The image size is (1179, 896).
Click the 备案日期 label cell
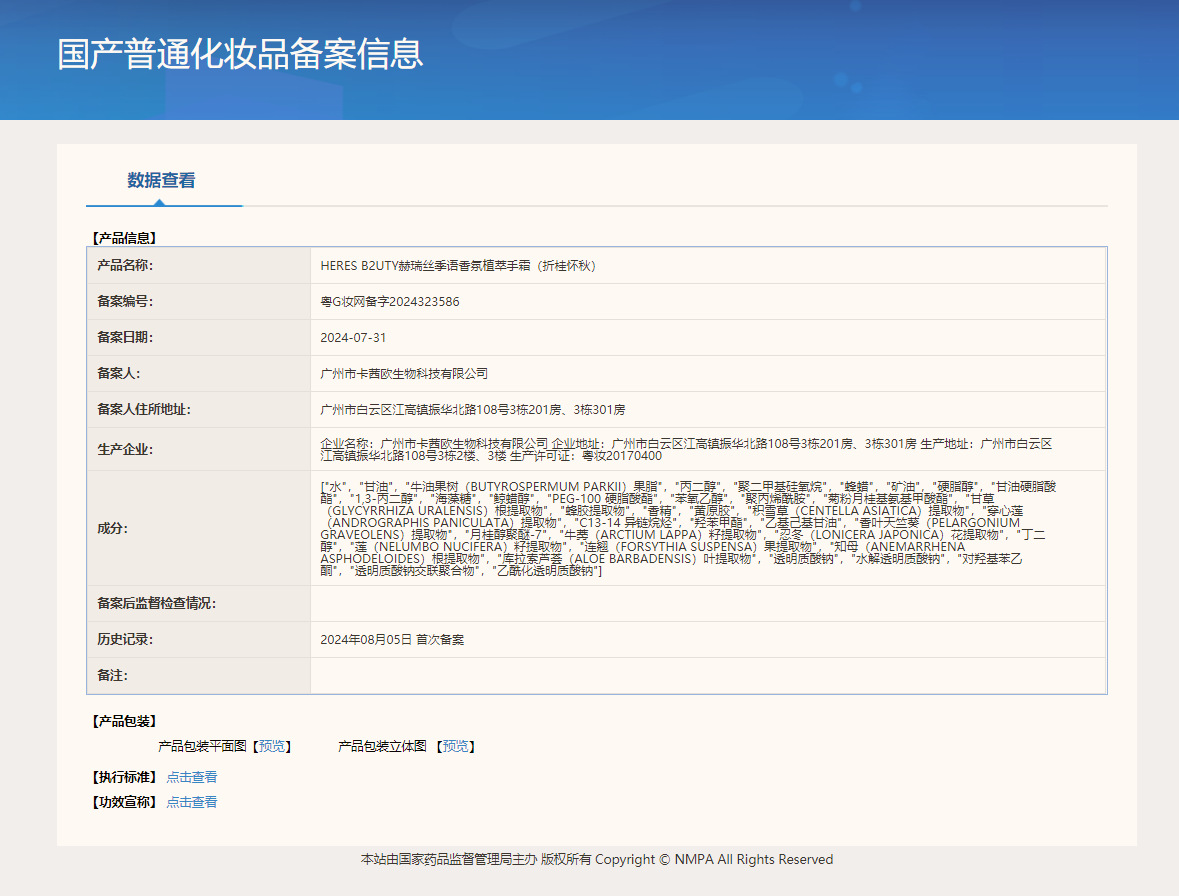[x=199, y=338]
